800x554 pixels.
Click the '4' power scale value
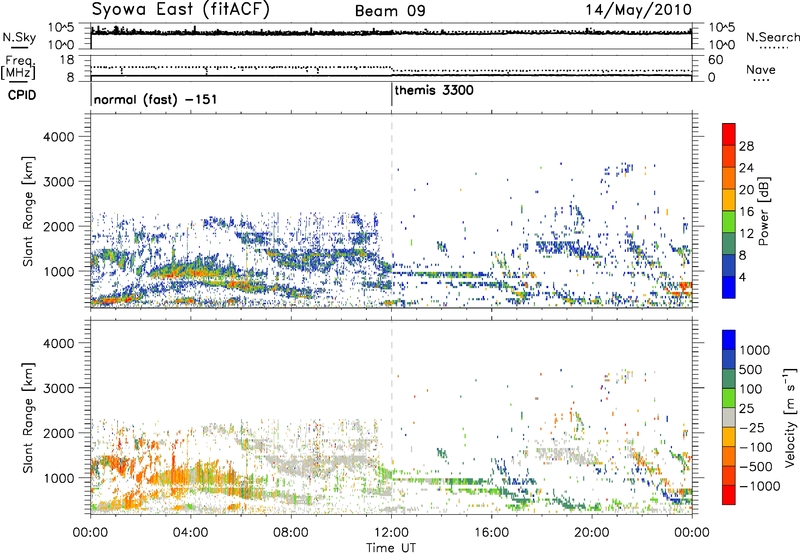pos(743,278)
